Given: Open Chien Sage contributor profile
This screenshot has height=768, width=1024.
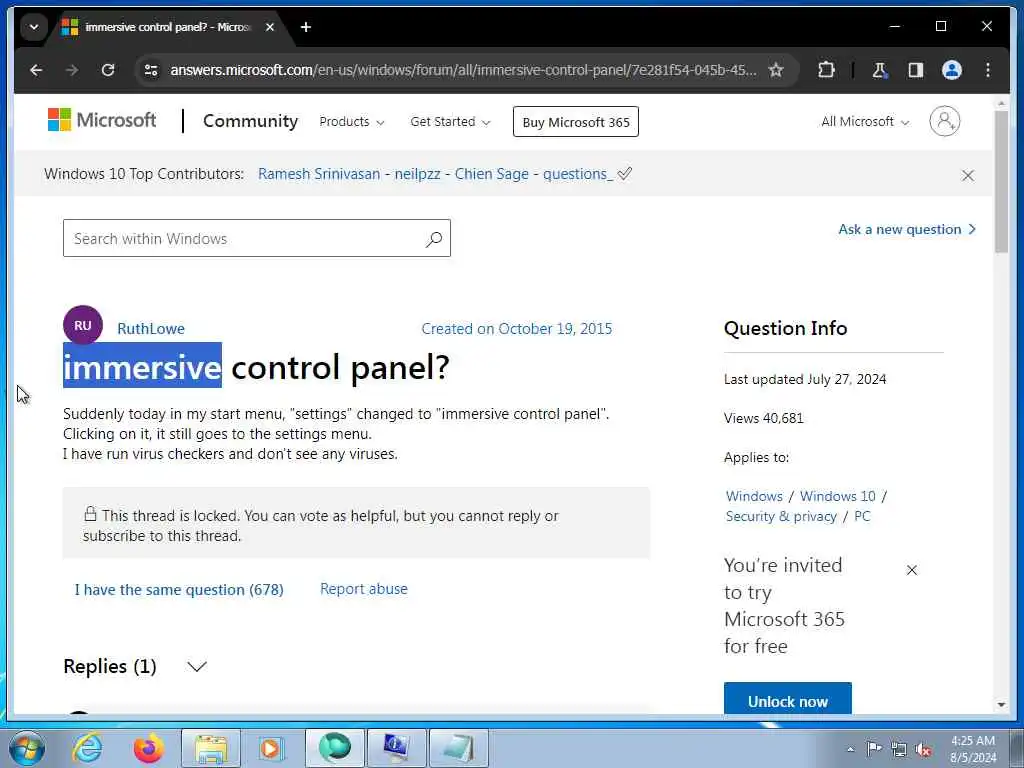Looking at the screenshot, I should pyautogui.click(x=492, y=174).
